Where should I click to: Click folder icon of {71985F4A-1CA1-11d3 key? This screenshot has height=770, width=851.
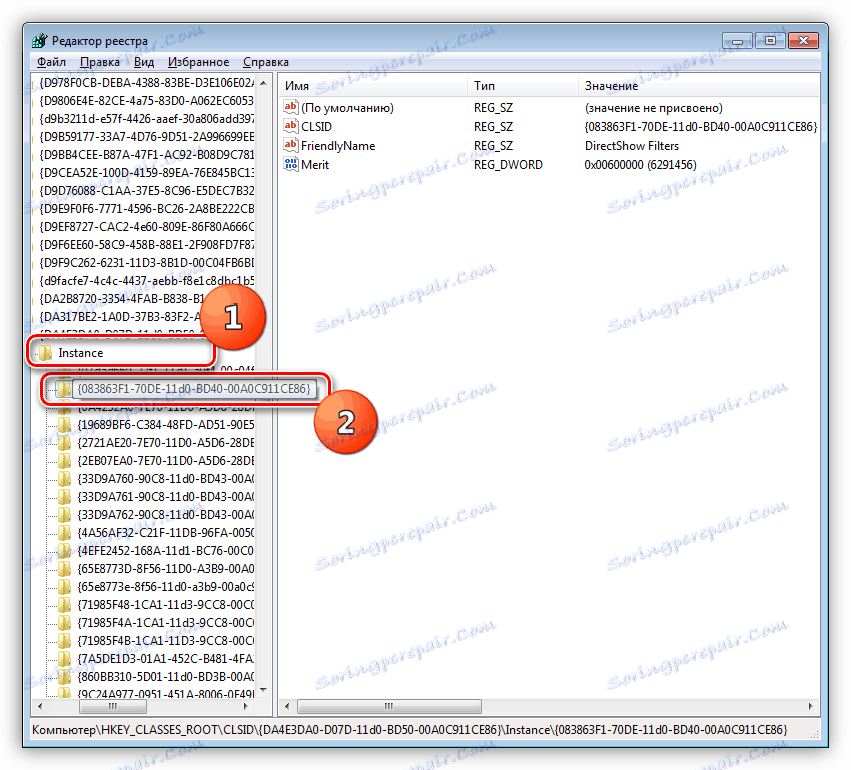64,622
